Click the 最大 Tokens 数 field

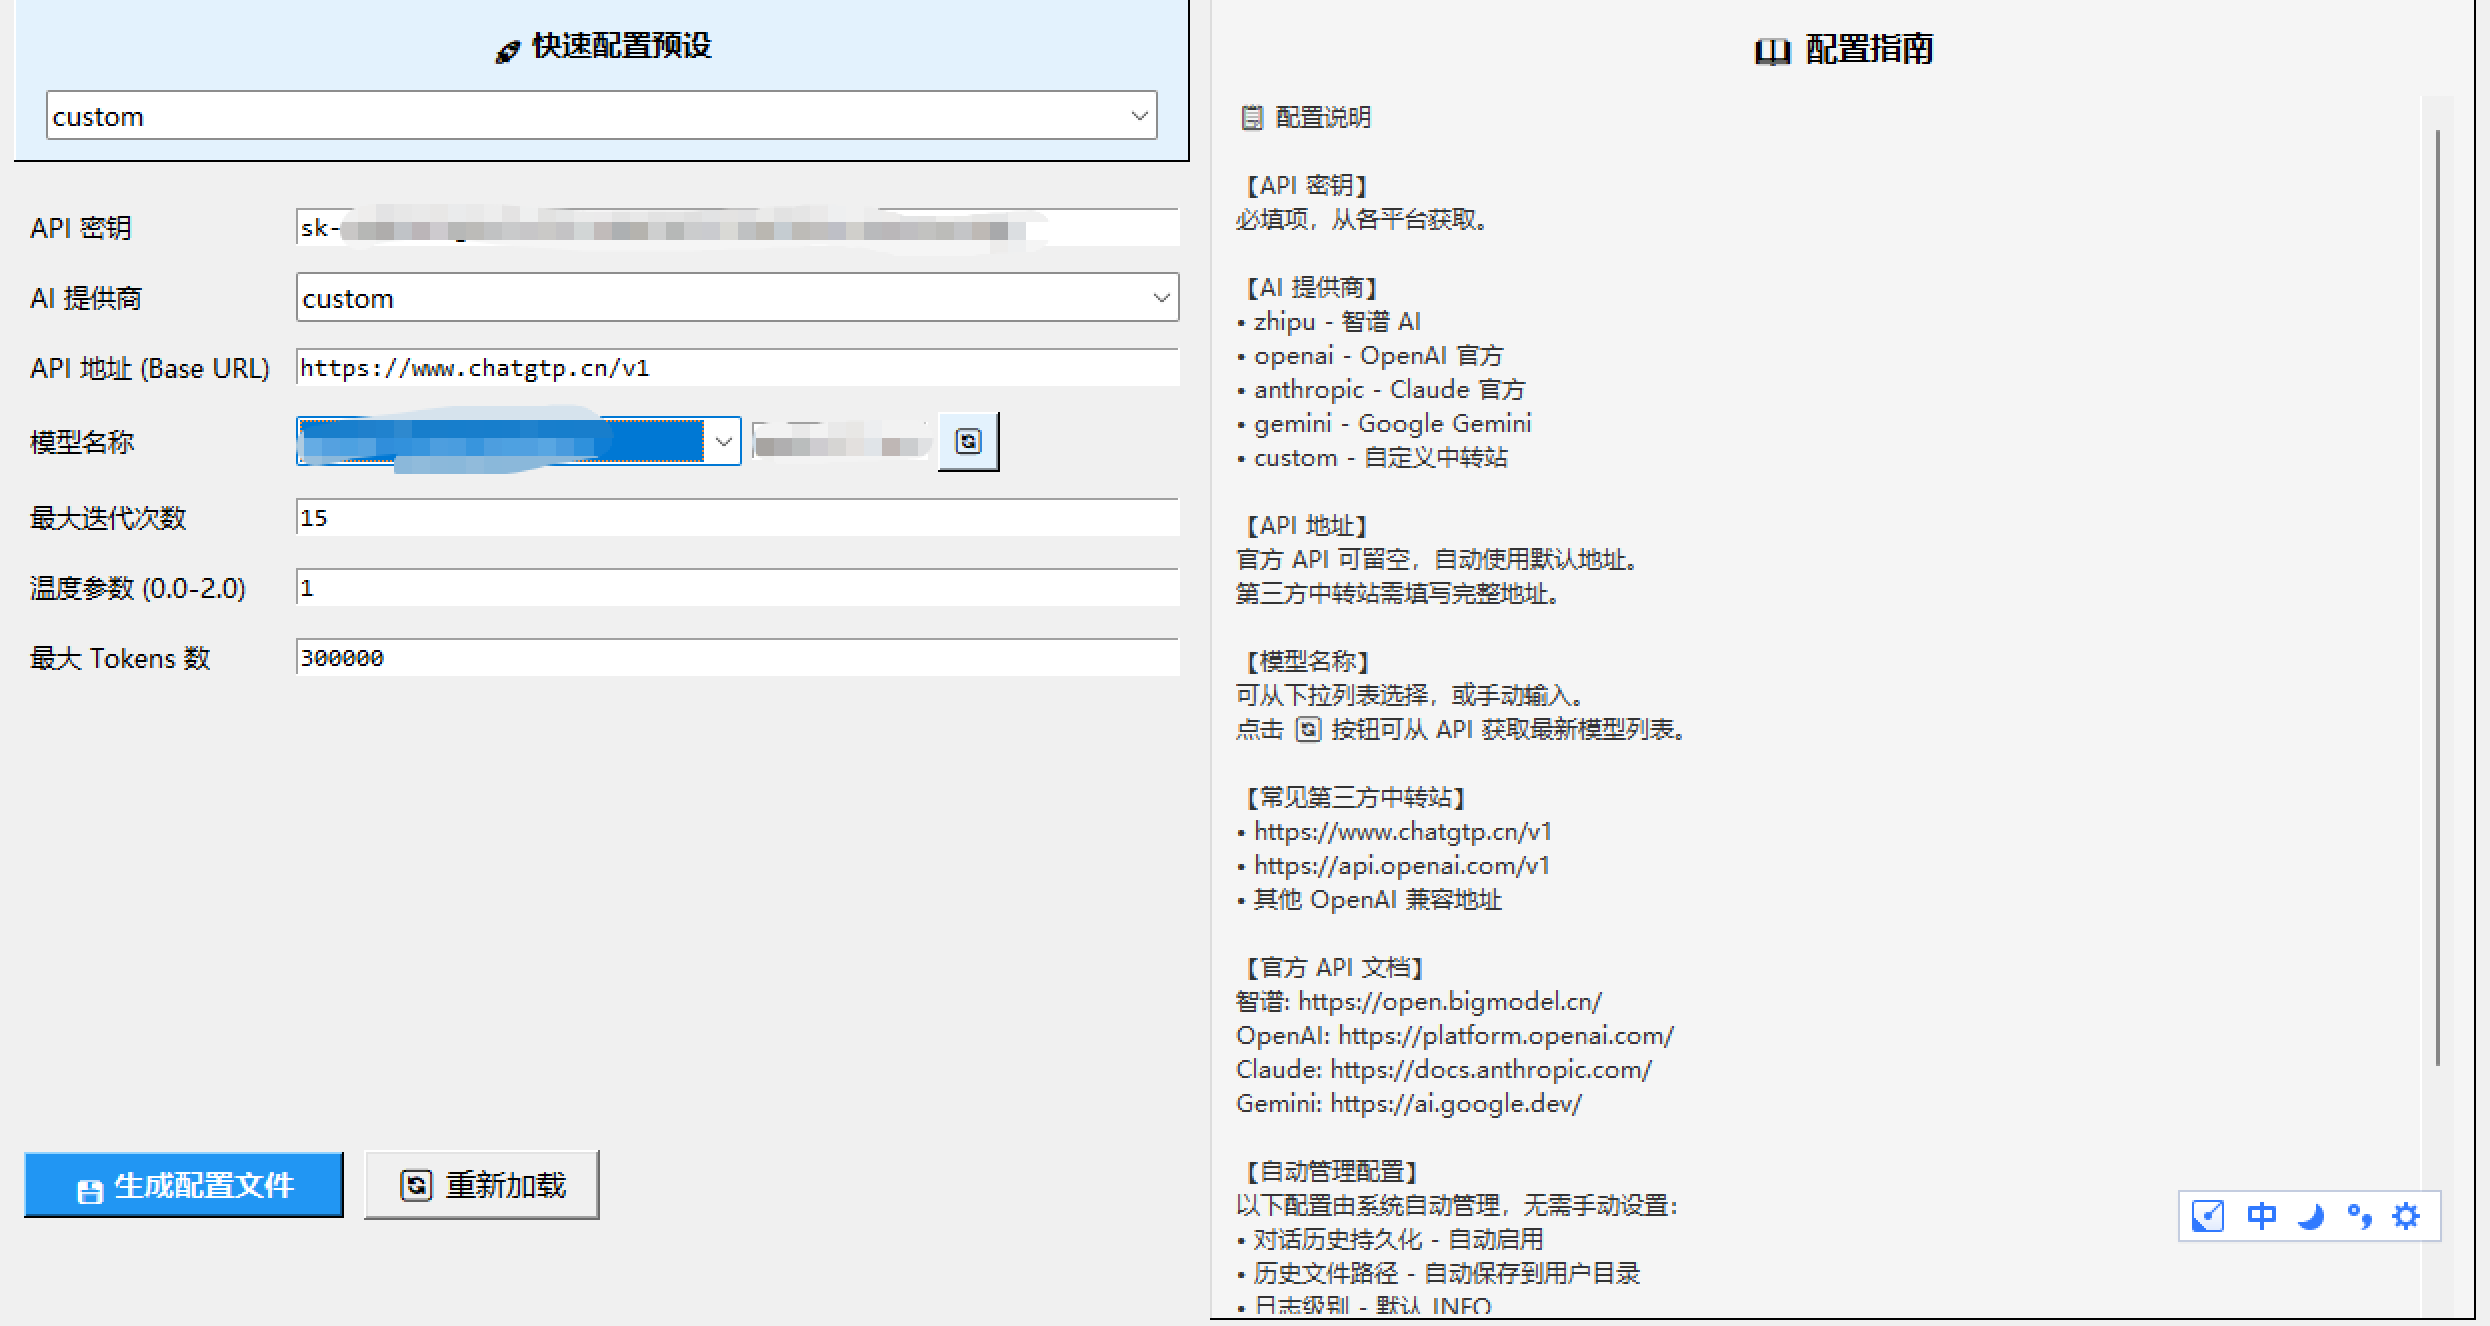point(737,658)
